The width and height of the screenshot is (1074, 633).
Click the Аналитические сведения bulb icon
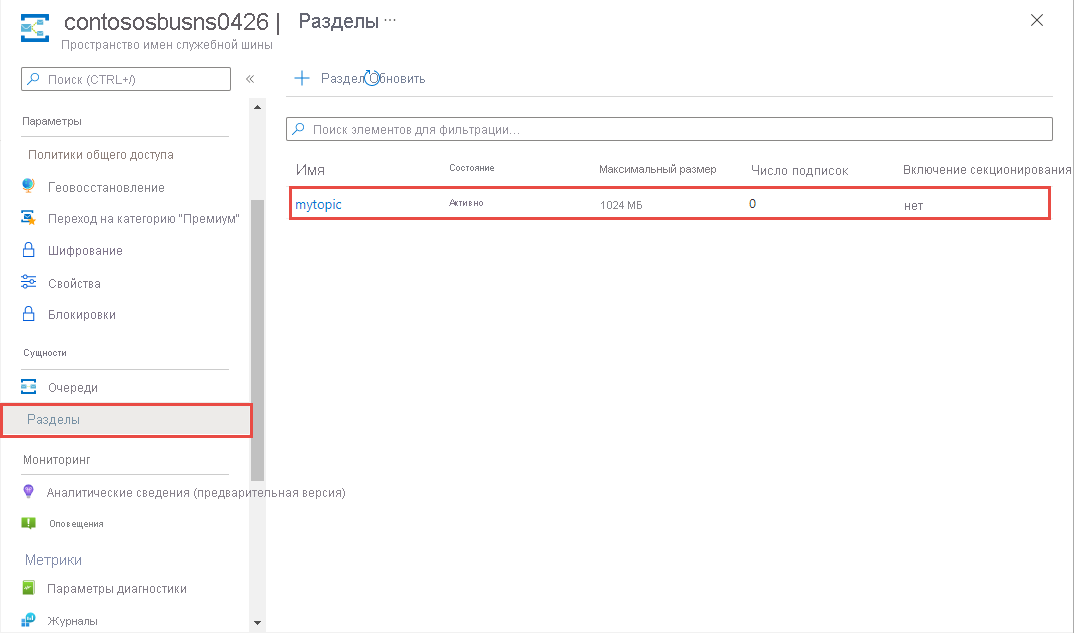[28, 491]
